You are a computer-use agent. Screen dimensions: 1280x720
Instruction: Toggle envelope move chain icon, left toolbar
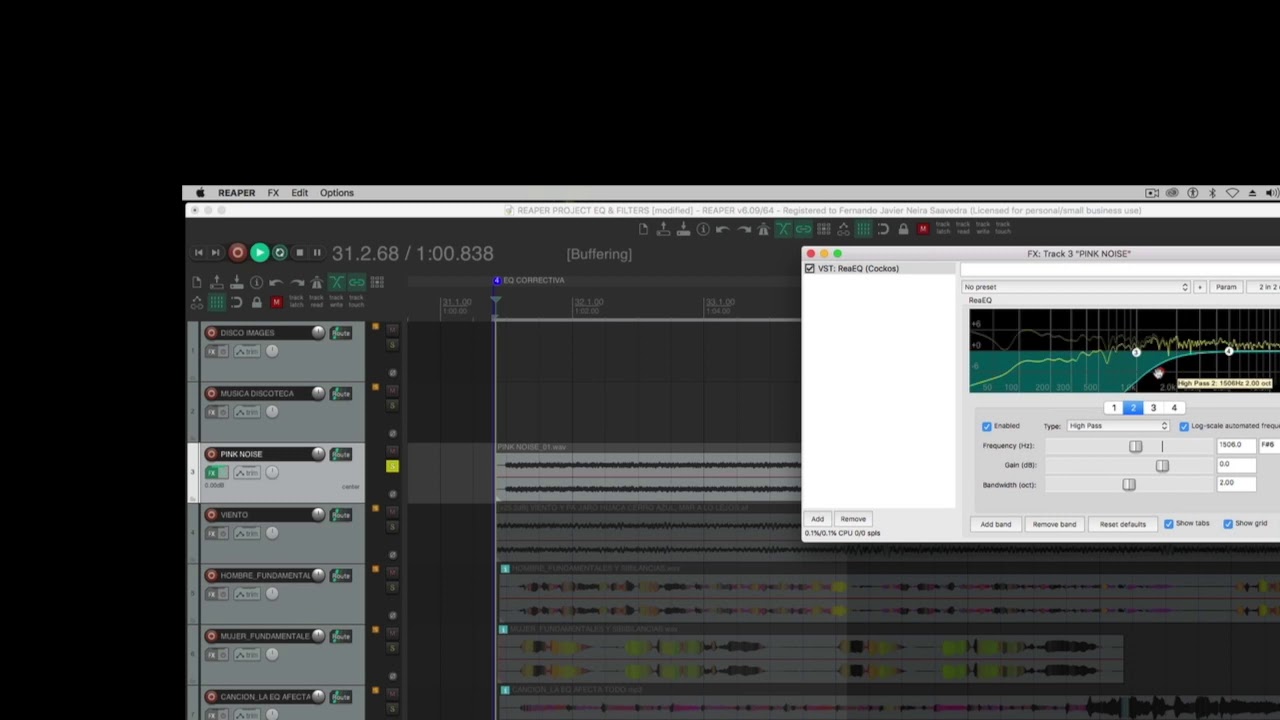click(x=197, y=302)
